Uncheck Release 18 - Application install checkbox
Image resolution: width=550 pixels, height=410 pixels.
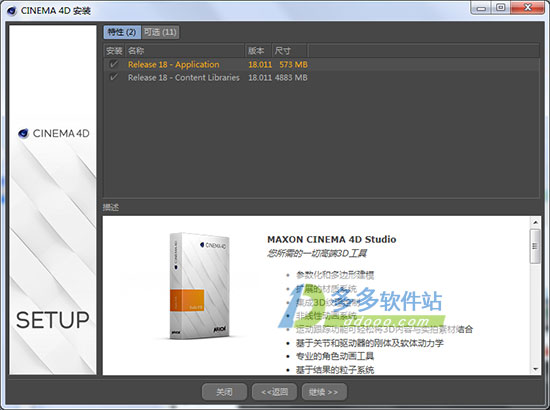pos(114,64)
